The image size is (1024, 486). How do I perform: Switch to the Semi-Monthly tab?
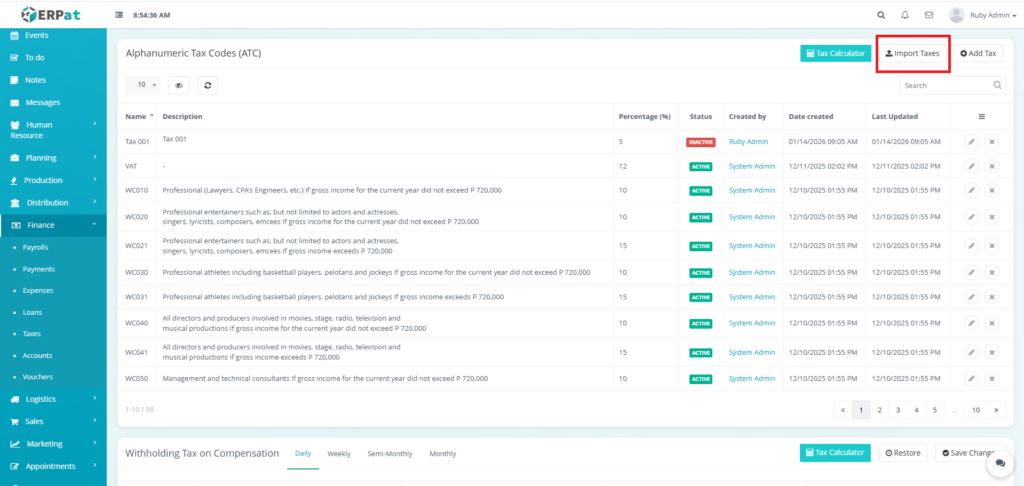point(389,453)
